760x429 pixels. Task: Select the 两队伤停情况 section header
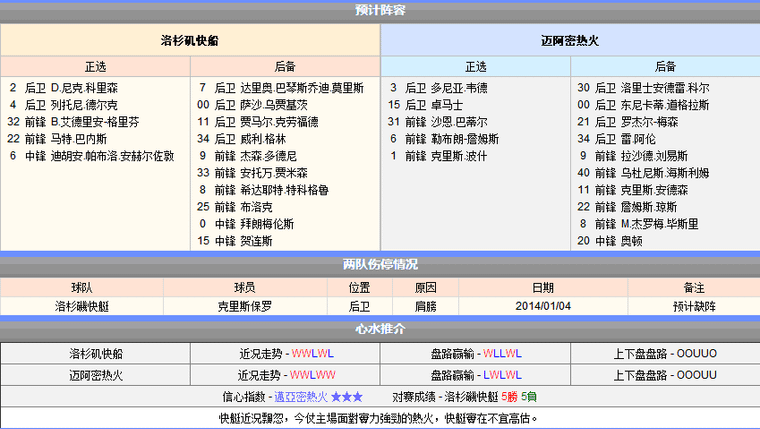[380, 265]
